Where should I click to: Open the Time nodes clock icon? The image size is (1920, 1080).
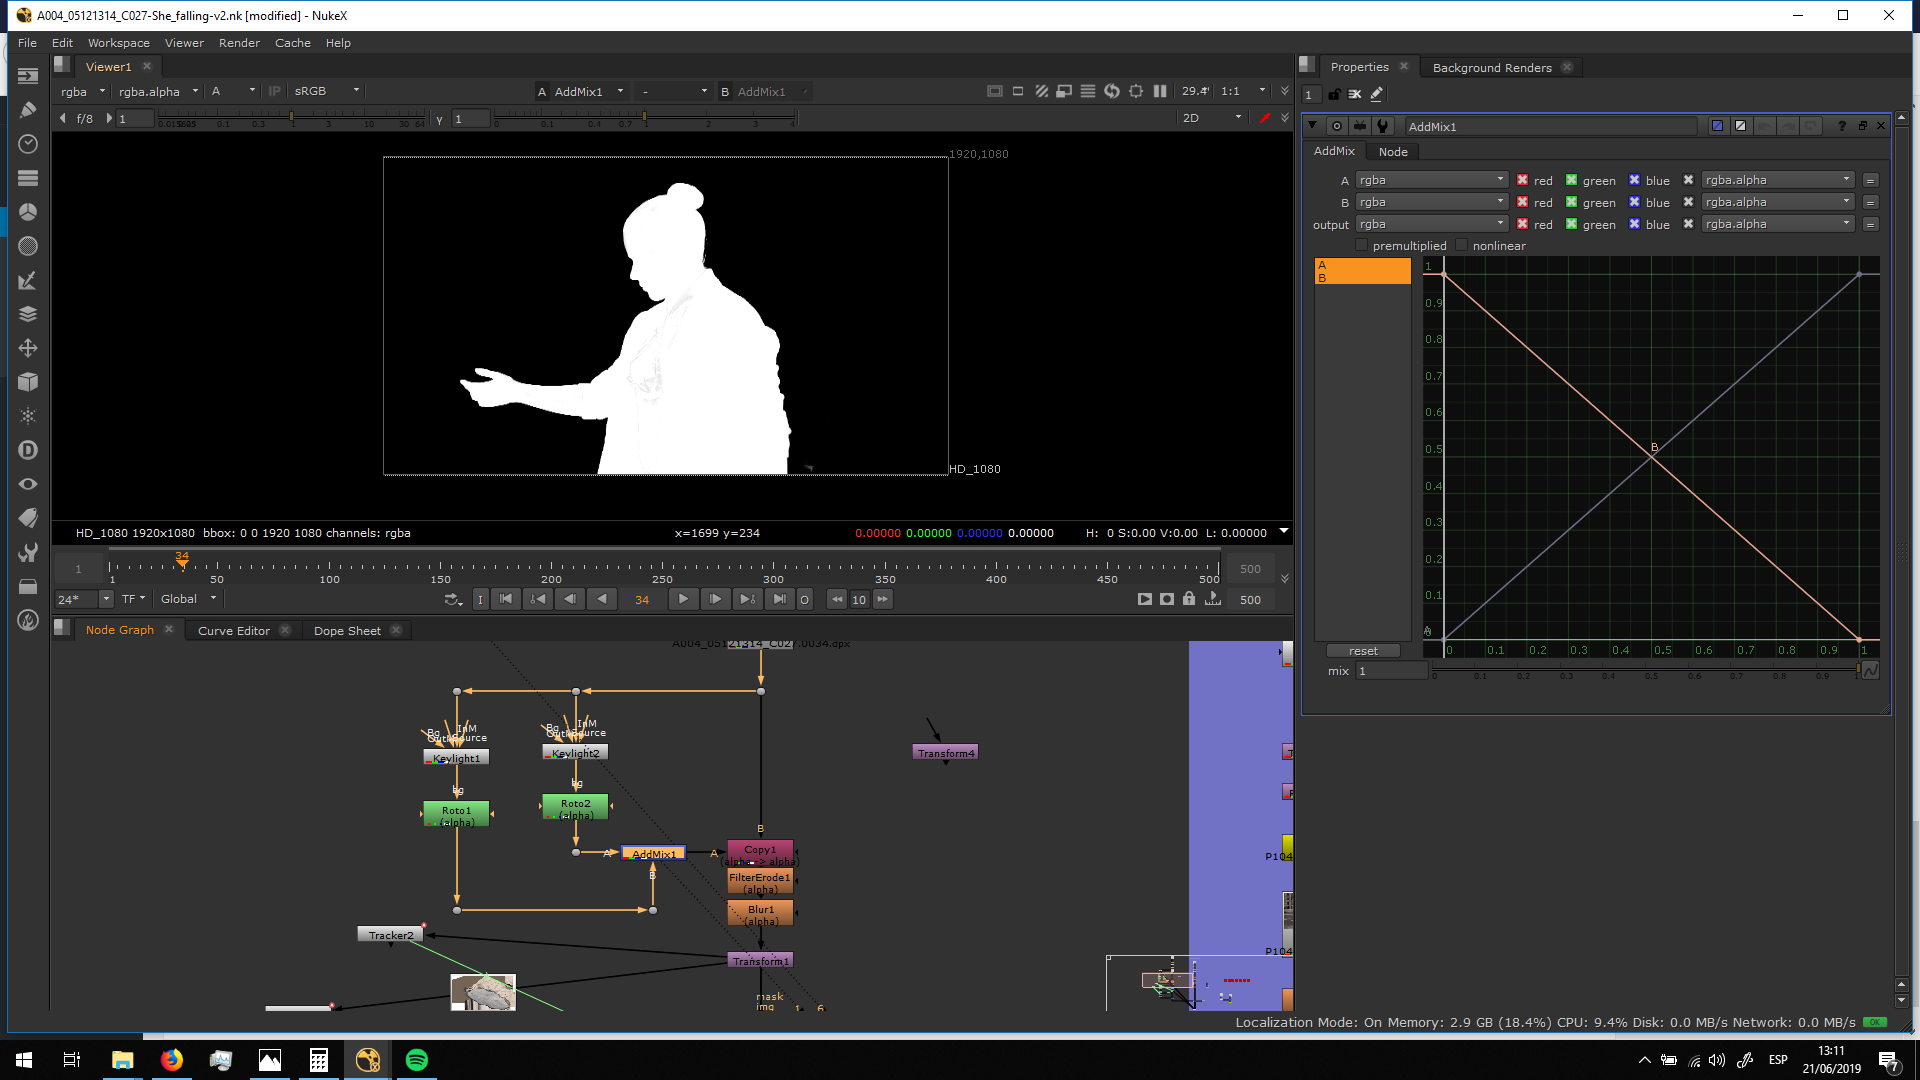(x=28, y=144)
